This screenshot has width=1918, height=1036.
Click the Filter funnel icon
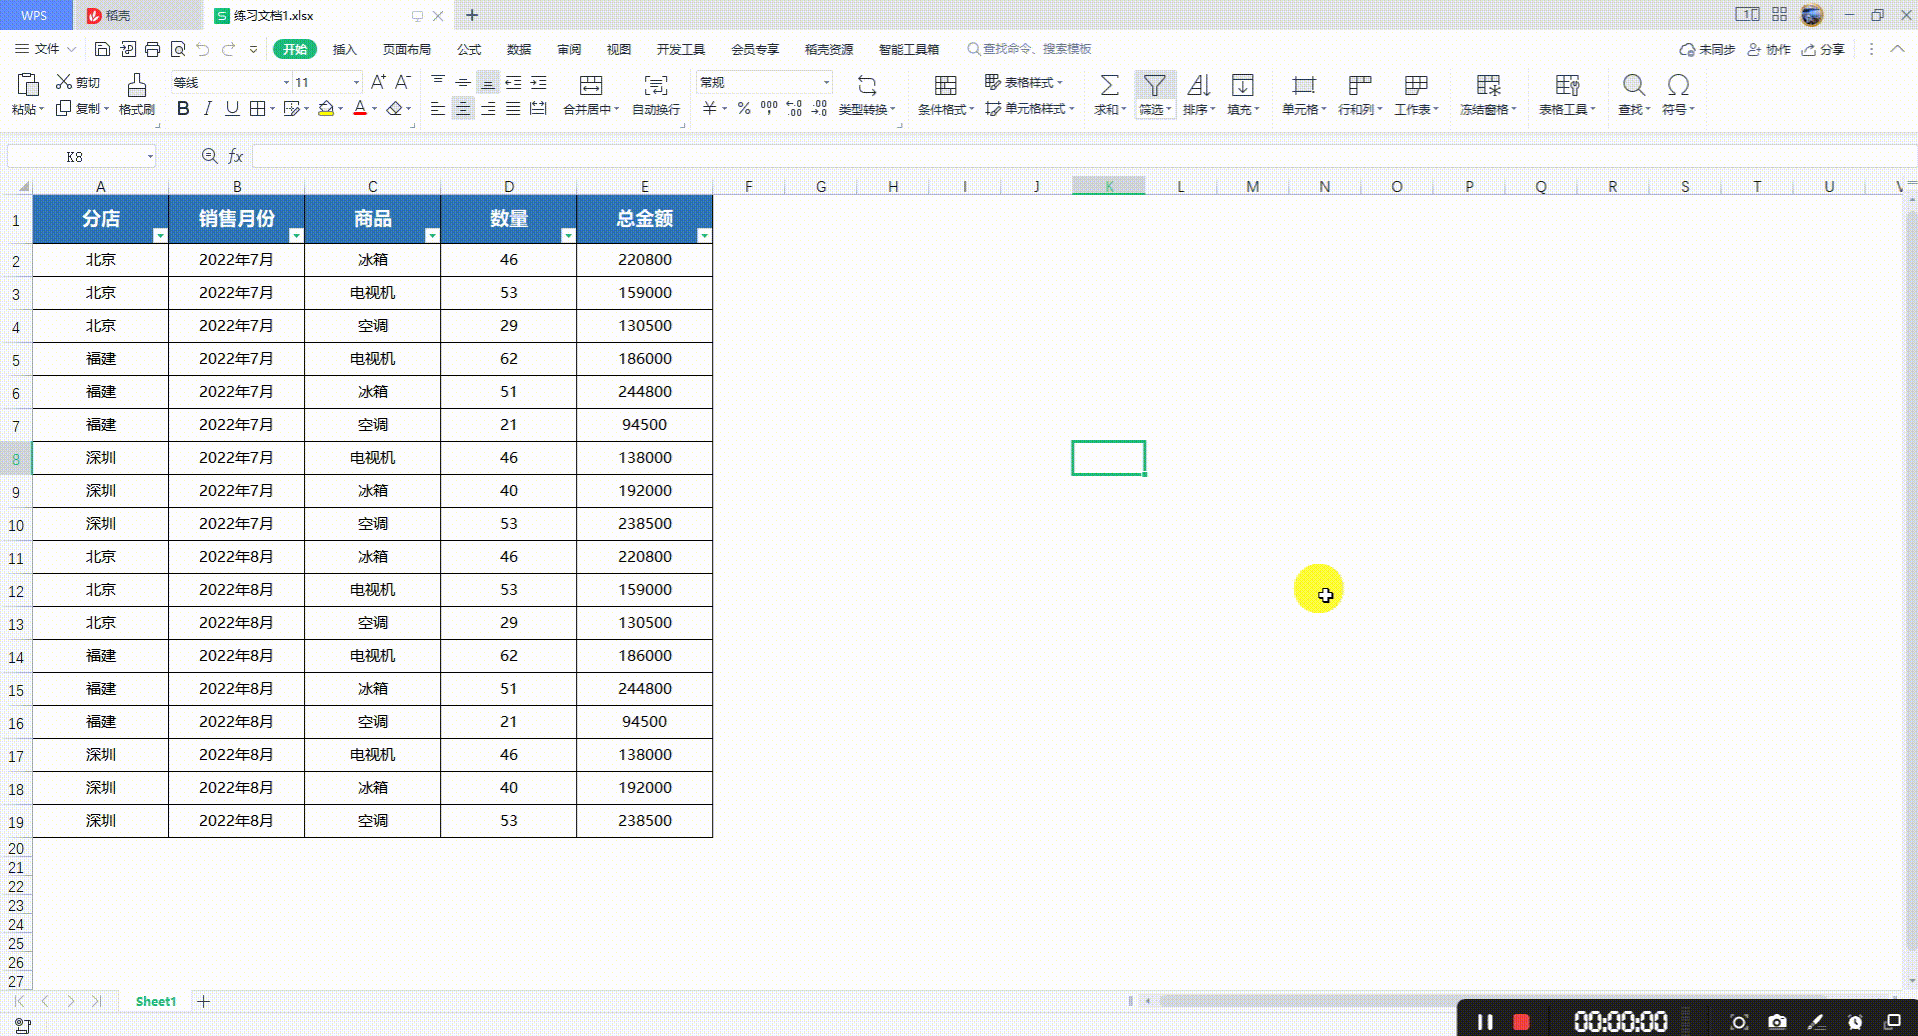pyautogui.click(x=1154, y=85)
